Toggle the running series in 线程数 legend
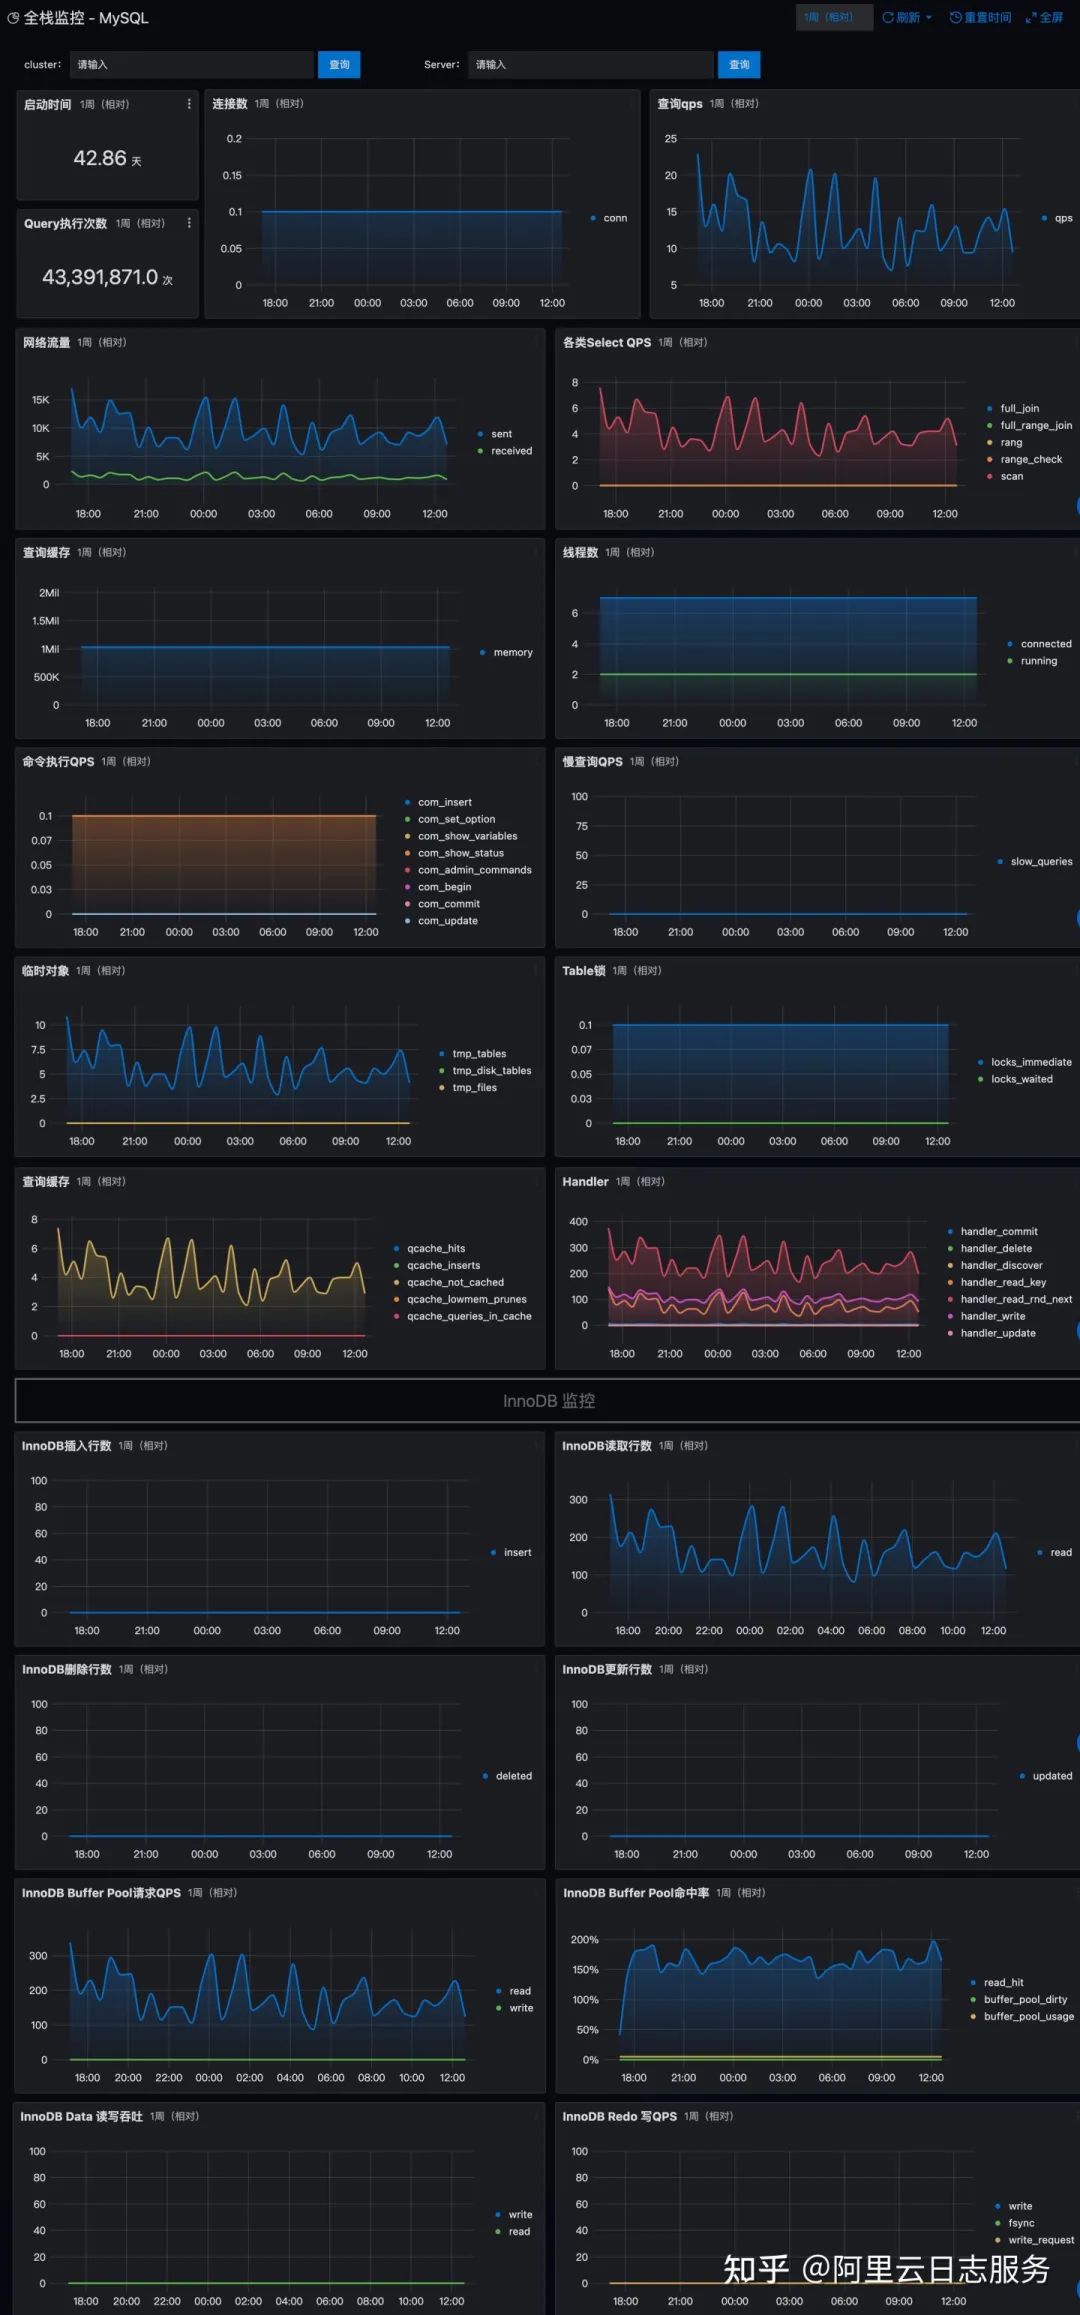 pyautogui.click(x=1032, y=661)
